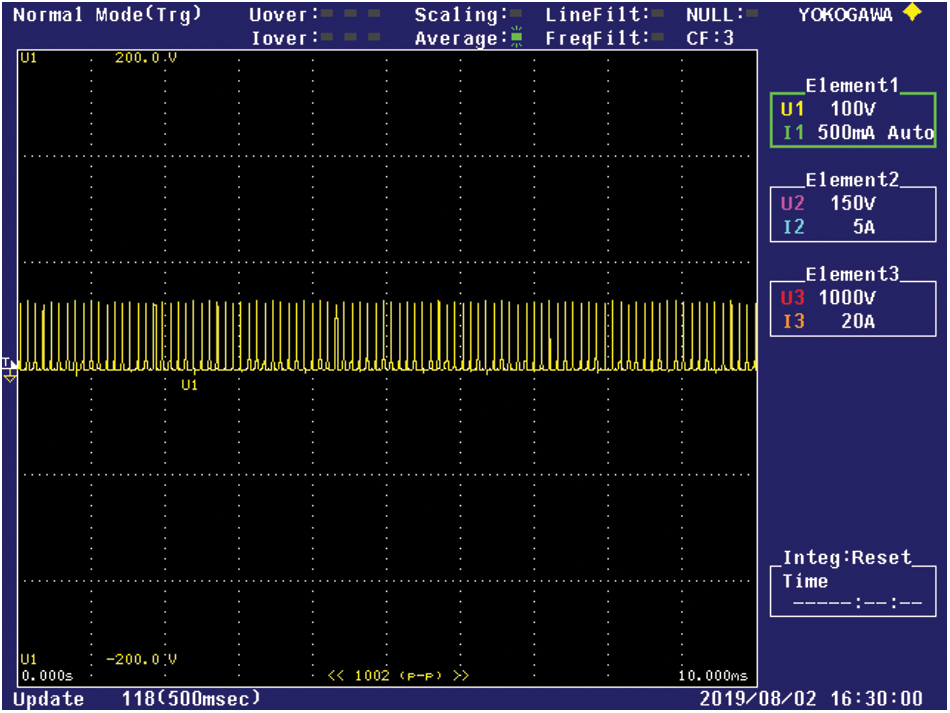Select the Element3 panel header

pos(853,274)
